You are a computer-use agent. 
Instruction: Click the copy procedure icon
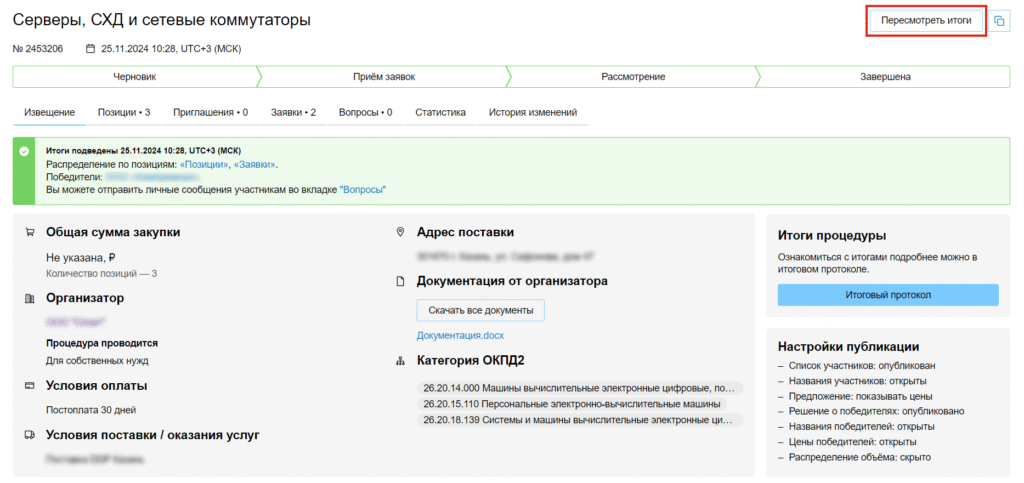[1000, 21]
